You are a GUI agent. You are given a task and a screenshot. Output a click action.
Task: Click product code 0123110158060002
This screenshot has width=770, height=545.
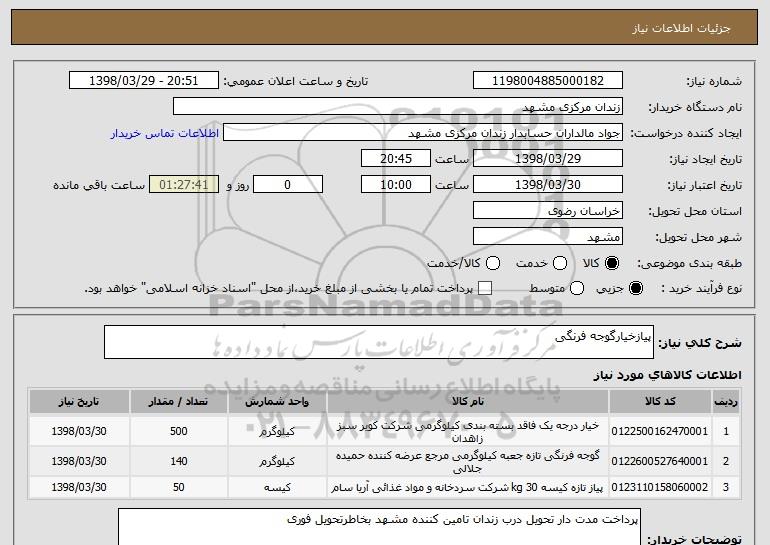click(660, 488)
